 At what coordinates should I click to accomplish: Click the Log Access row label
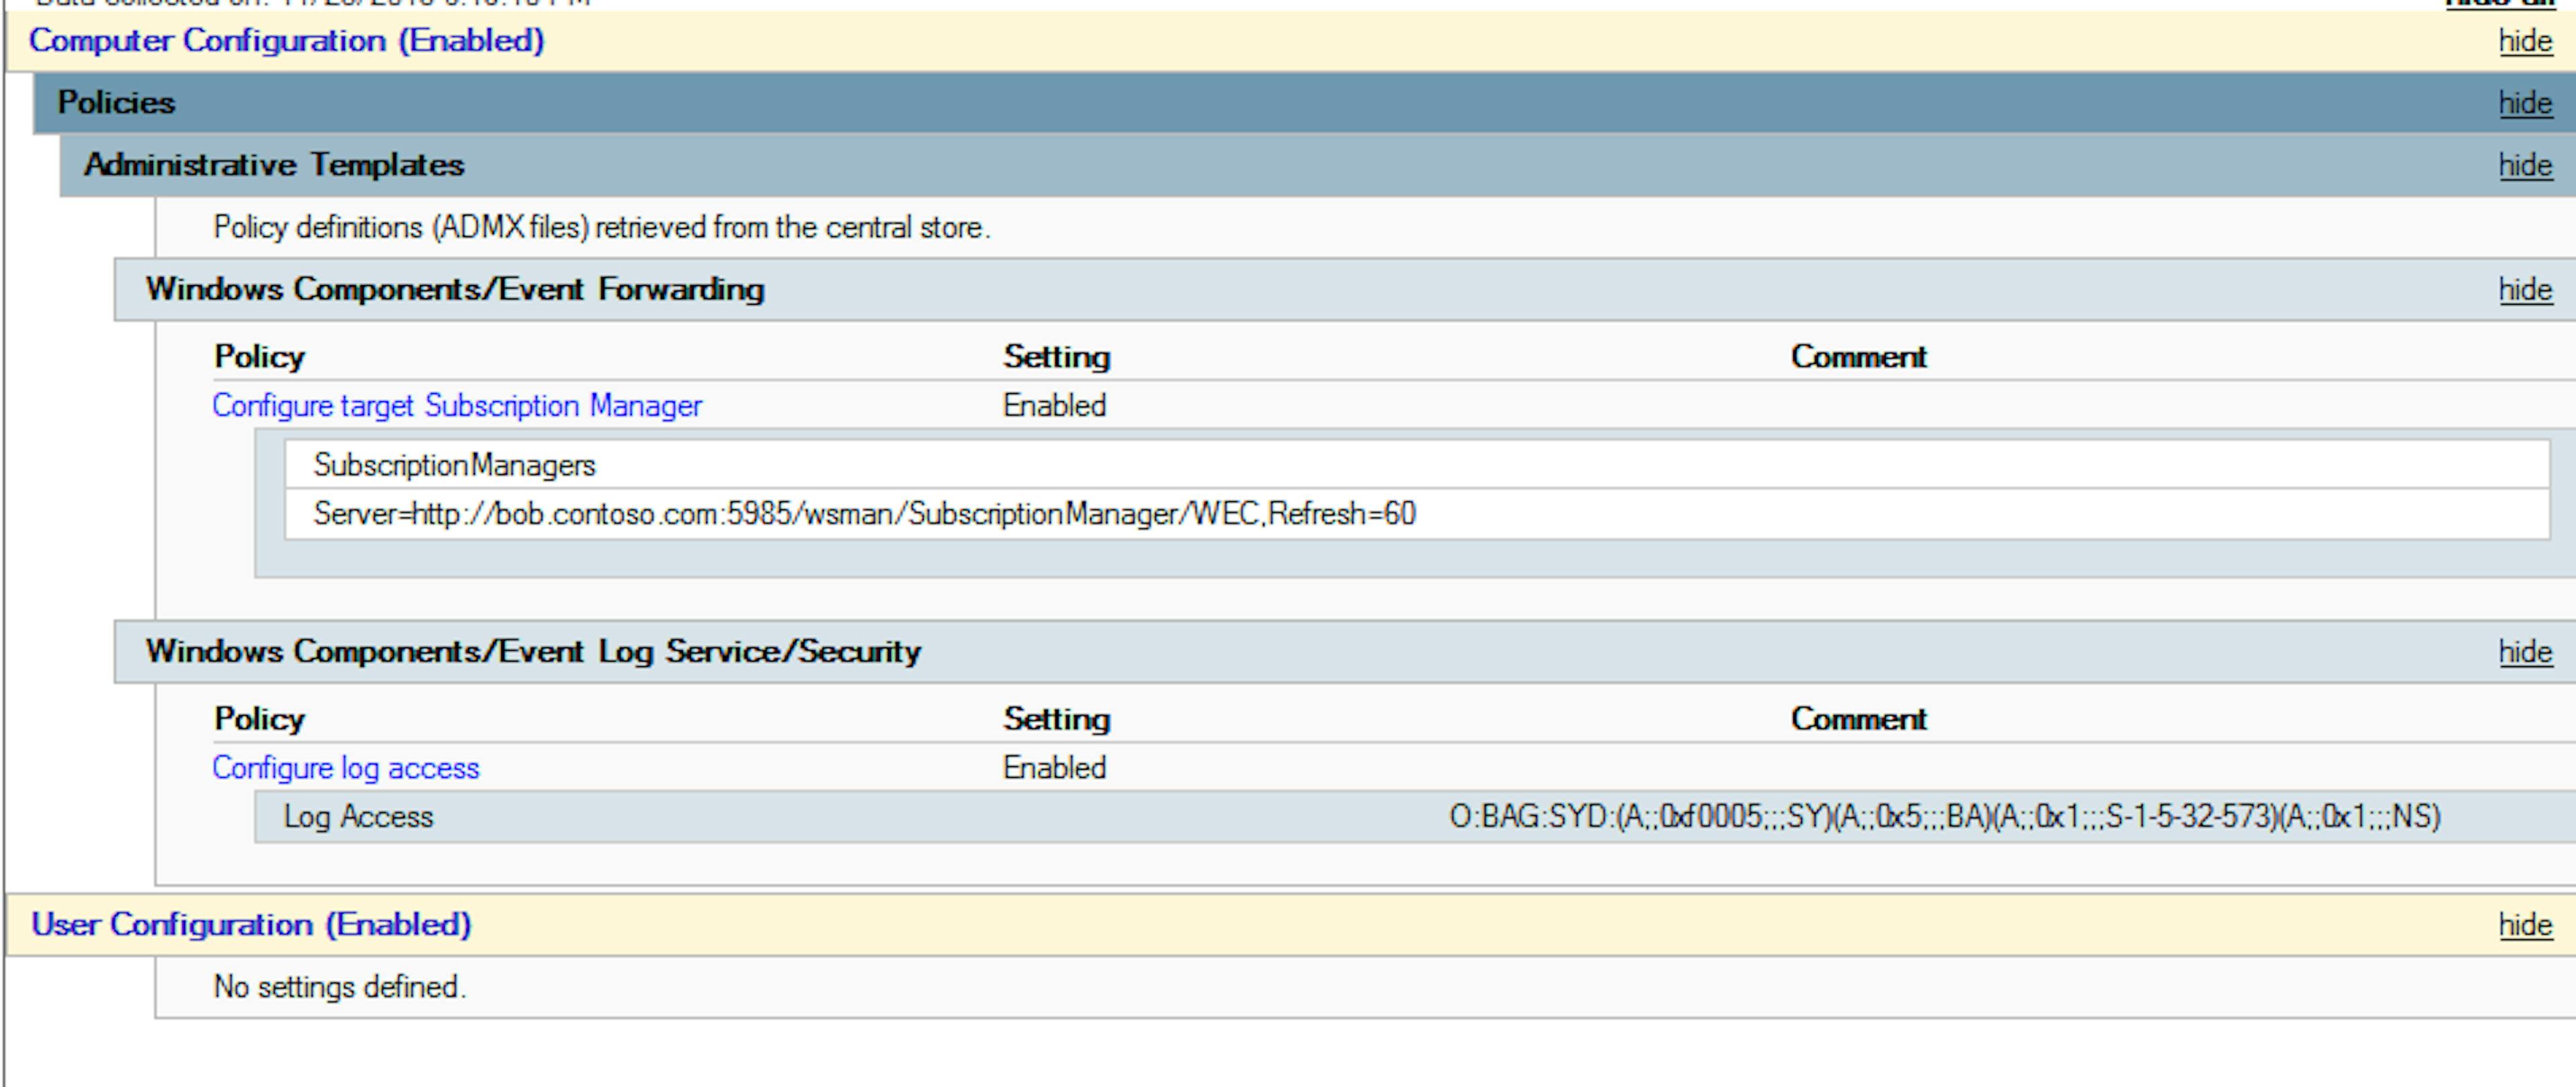[358, 817]
